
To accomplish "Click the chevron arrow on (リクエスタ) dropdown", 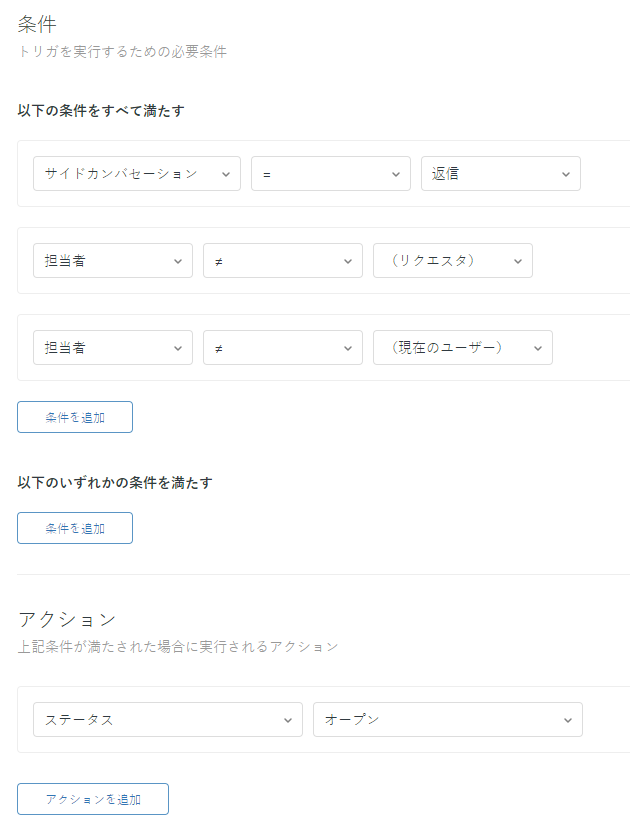I will 518,261.
